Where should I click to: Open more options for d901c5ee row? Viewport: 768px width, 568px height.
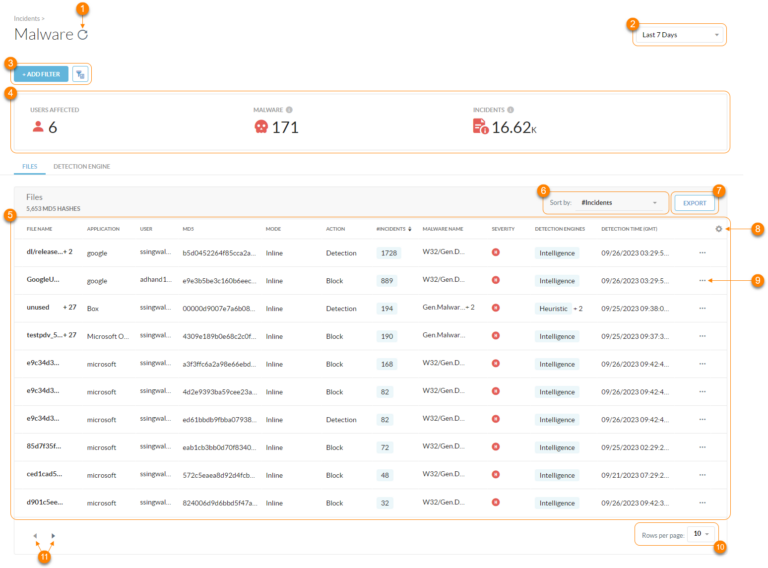tap(702, 503)
